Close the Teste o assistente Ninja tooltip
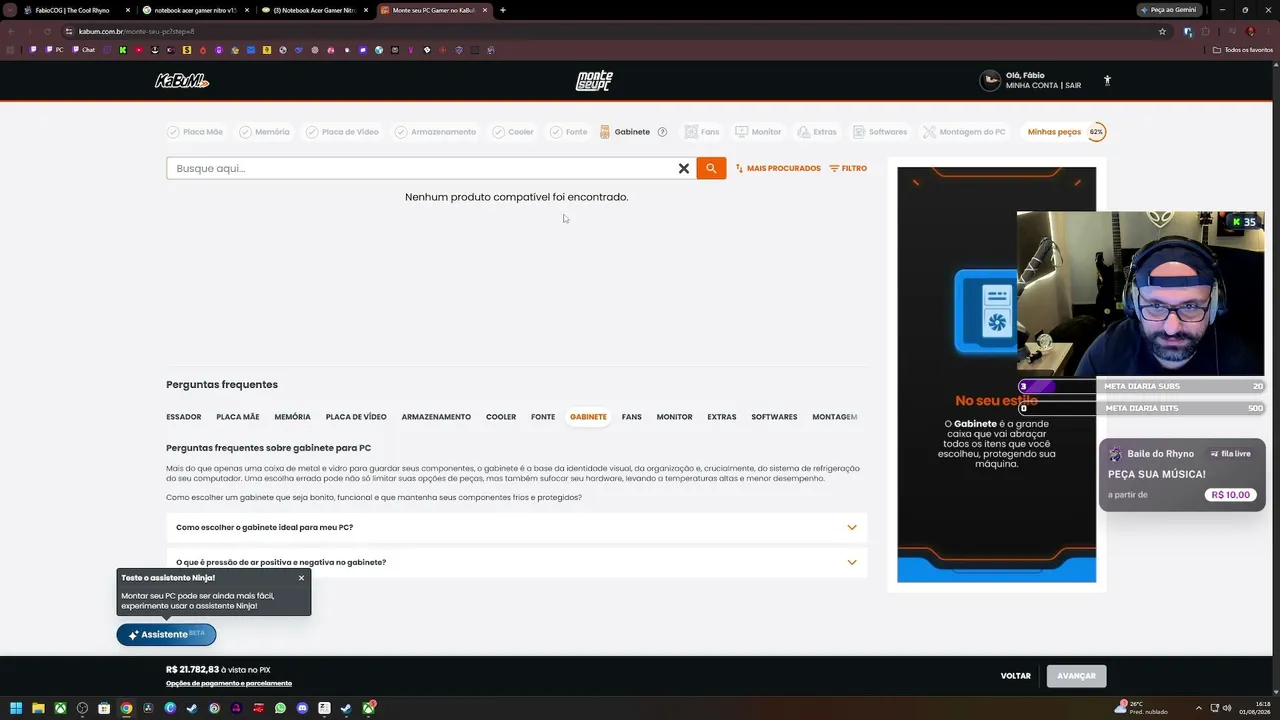Screen dimensions: 1280x720 pyautogui.click(x=301, y=578)
